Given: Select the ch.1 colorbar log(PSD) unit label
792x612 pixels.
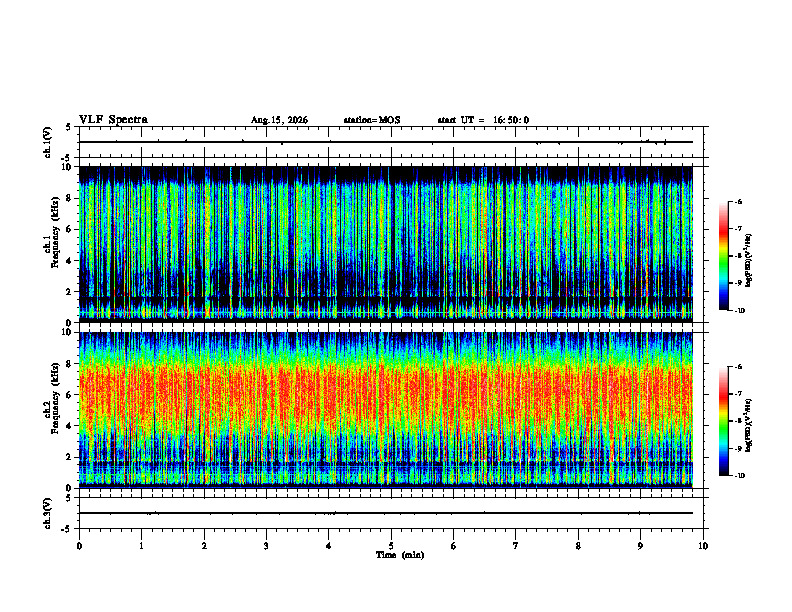Looking at the screenshot, I should click(749, 261).
